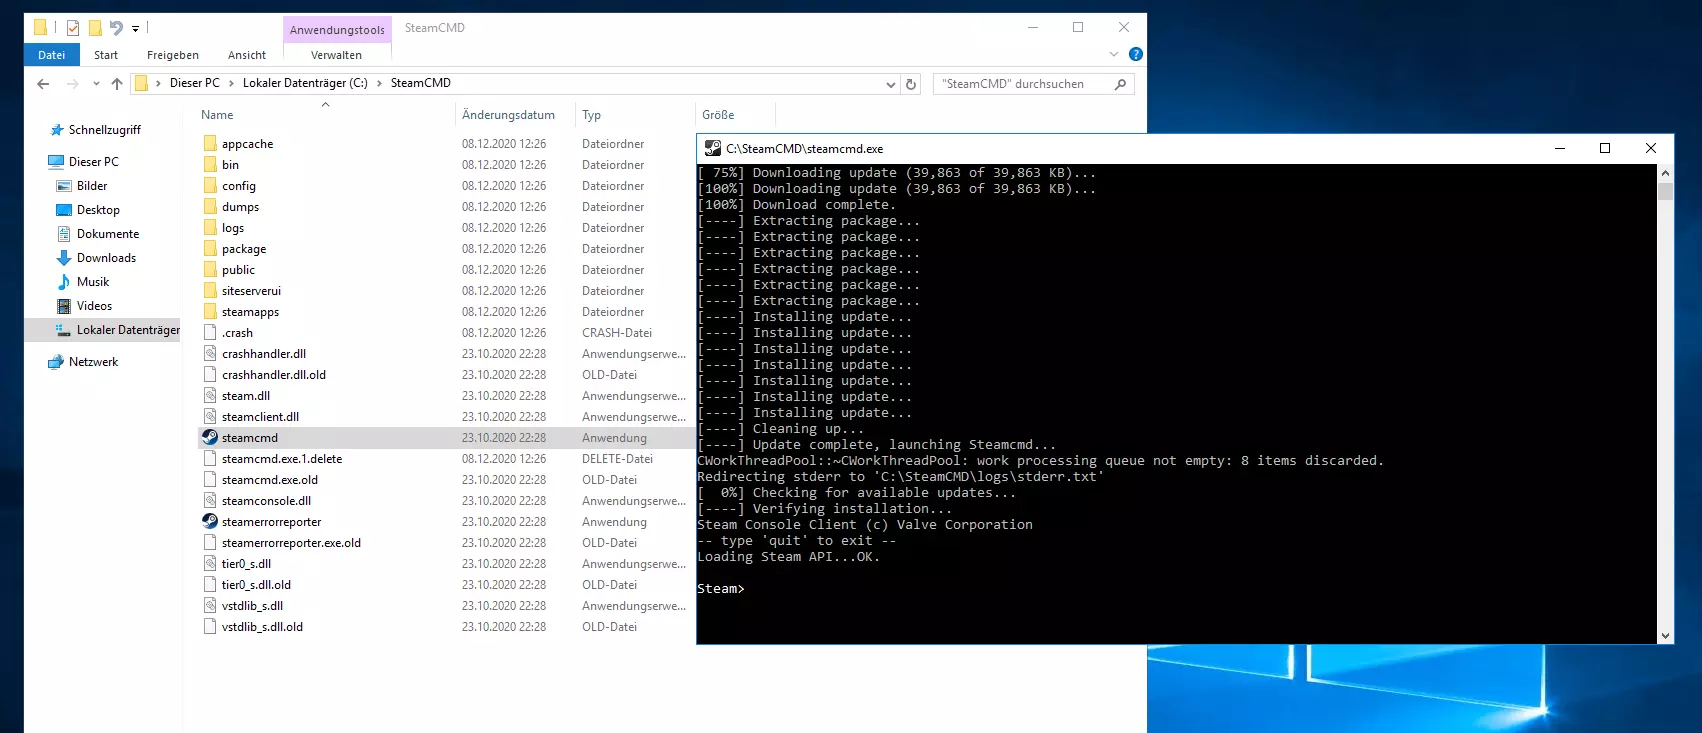Viewport: 1702px width, 733px height.
Task: Click the bin folder icon
Action: pos(210,164)
